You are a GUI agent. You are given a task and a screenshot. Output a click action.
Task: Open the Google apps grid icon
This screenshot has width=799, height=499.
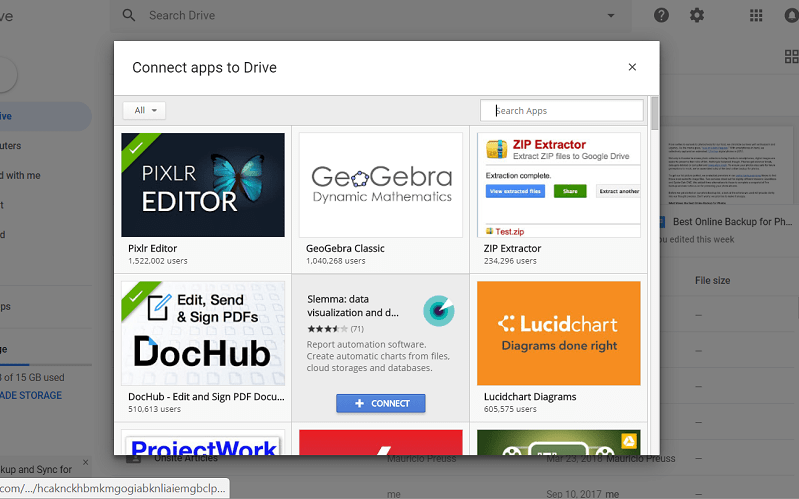click(756, 15)
